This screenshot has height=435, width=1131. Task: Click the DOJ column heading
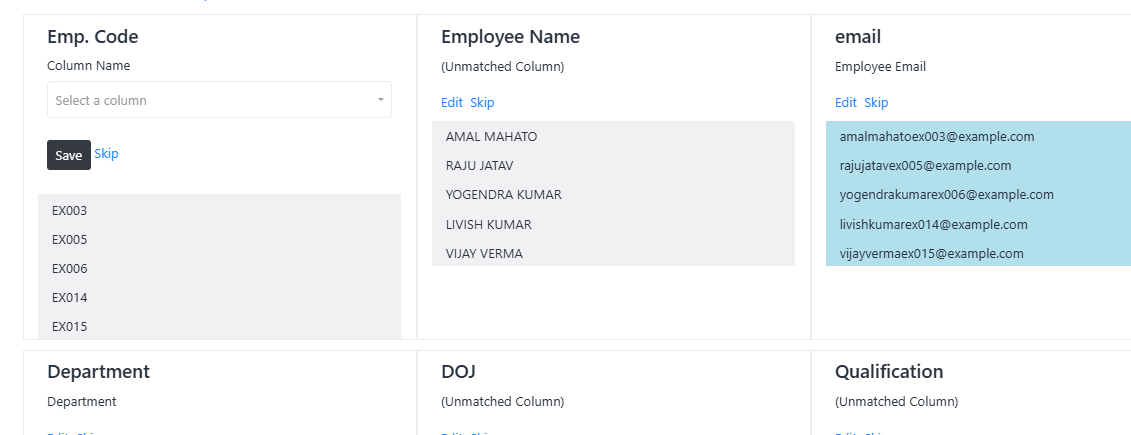pos(458,372)
